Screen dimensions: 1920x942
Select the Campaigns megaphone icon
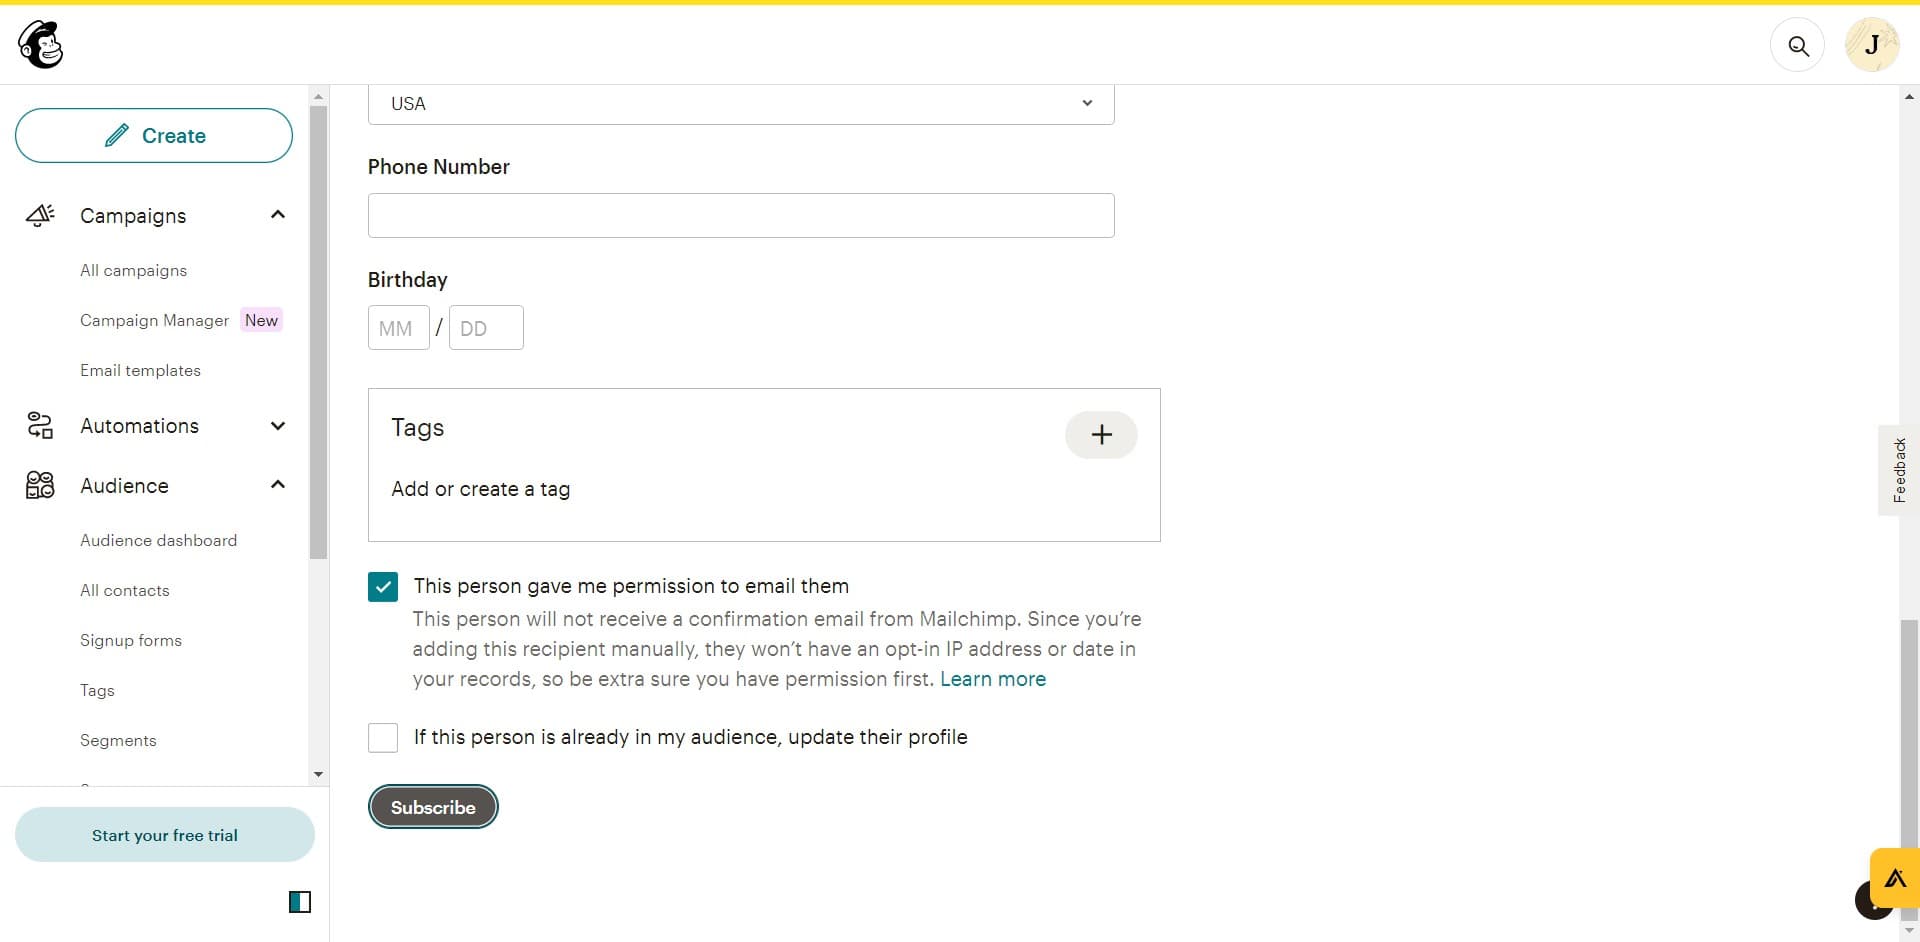(x=39, y=215)
